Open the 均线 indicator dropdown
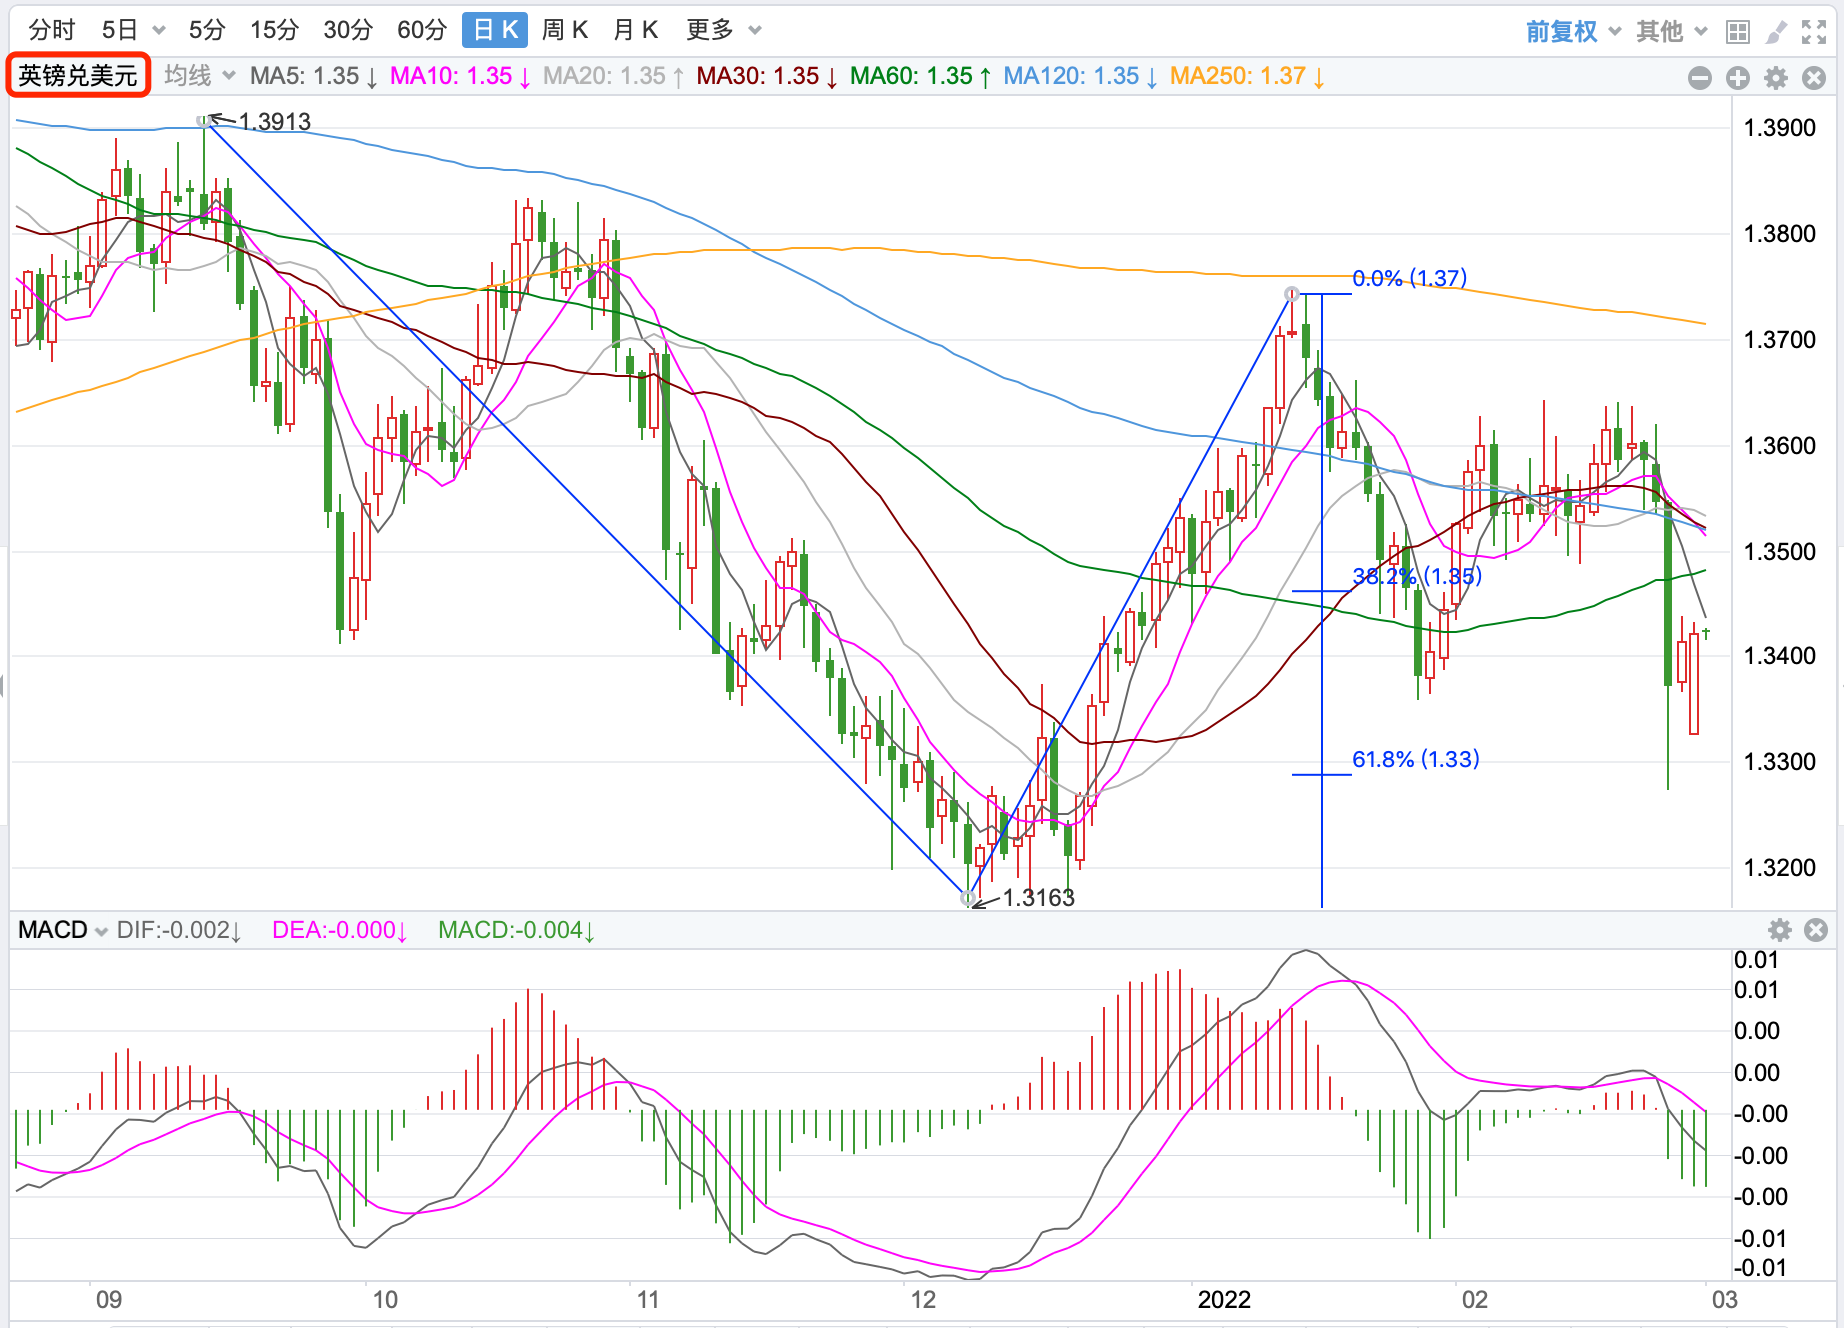 pyautogui.click(x=199, y=76)
